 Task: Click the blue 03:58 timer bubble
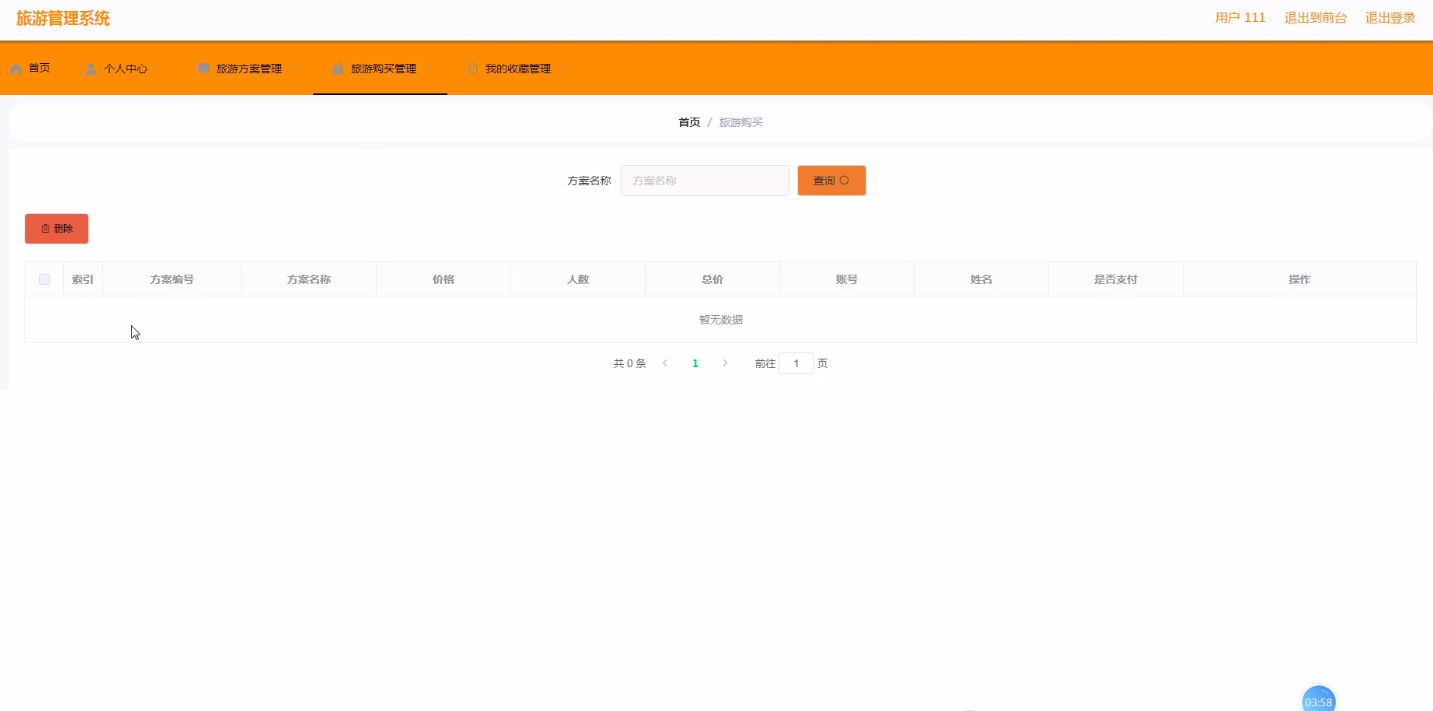[1318, 700]
